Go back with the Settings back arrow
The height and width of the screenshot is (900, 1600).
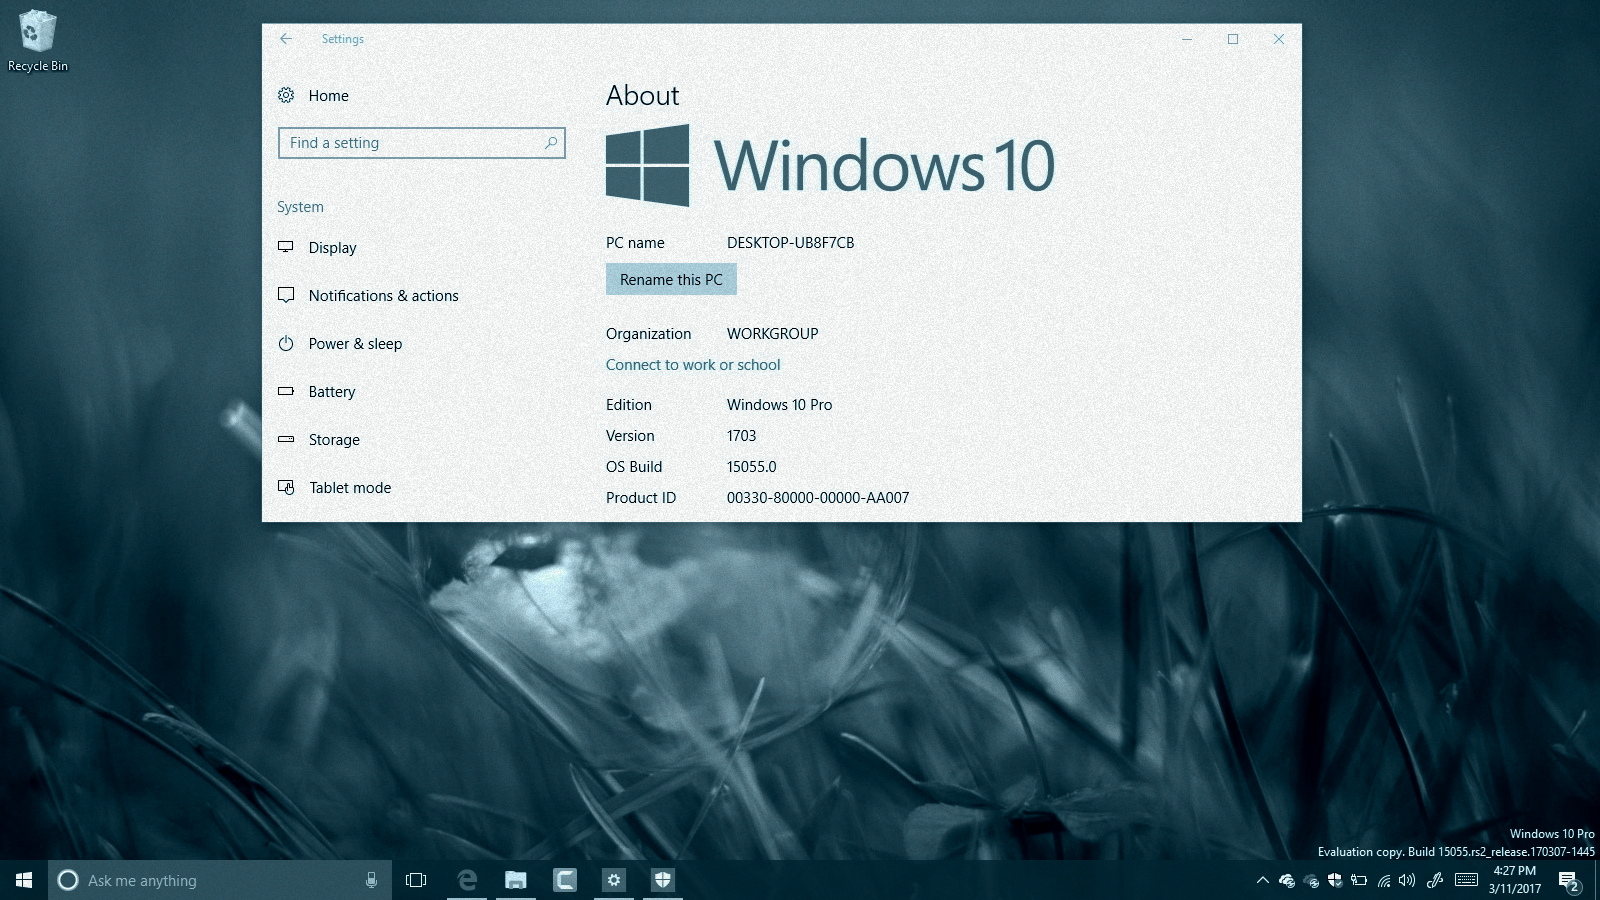[x=286, y=39]
